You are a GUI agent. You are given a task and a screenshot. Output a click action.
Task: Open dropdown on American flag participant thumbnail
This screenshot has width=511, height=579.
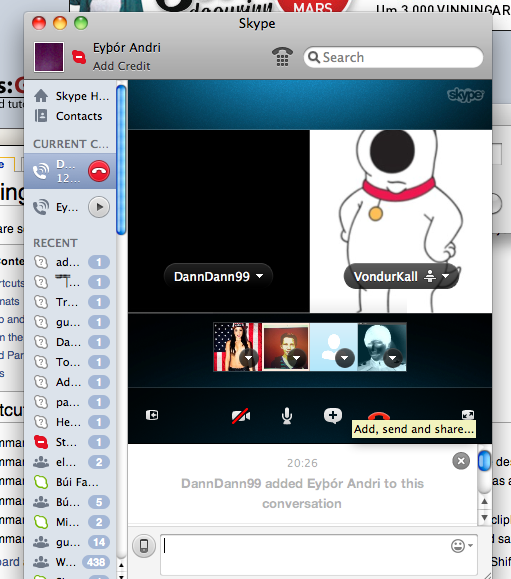coord(248,358)
